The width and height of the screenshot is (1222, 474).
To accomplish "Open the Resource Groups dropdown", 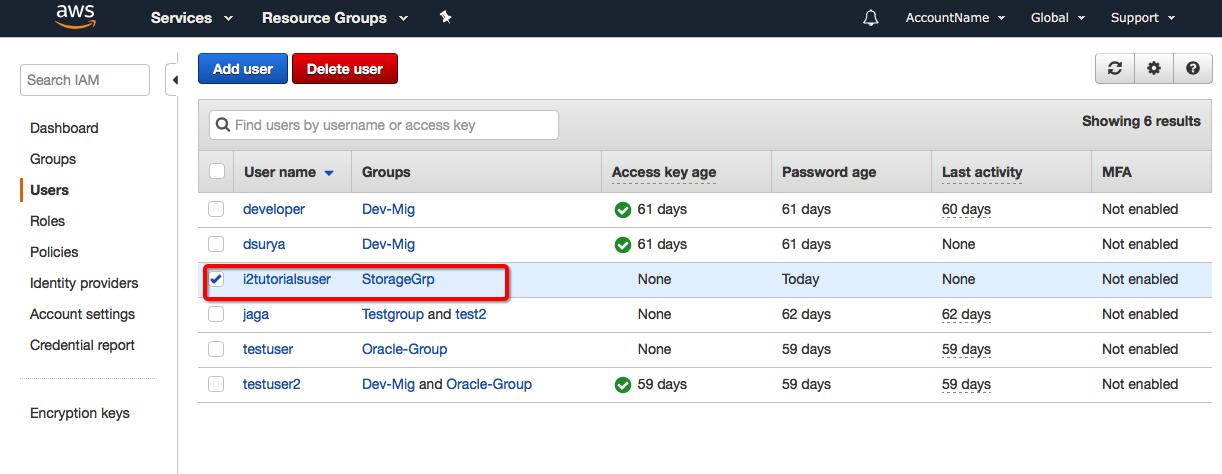I will click(334, 18).
